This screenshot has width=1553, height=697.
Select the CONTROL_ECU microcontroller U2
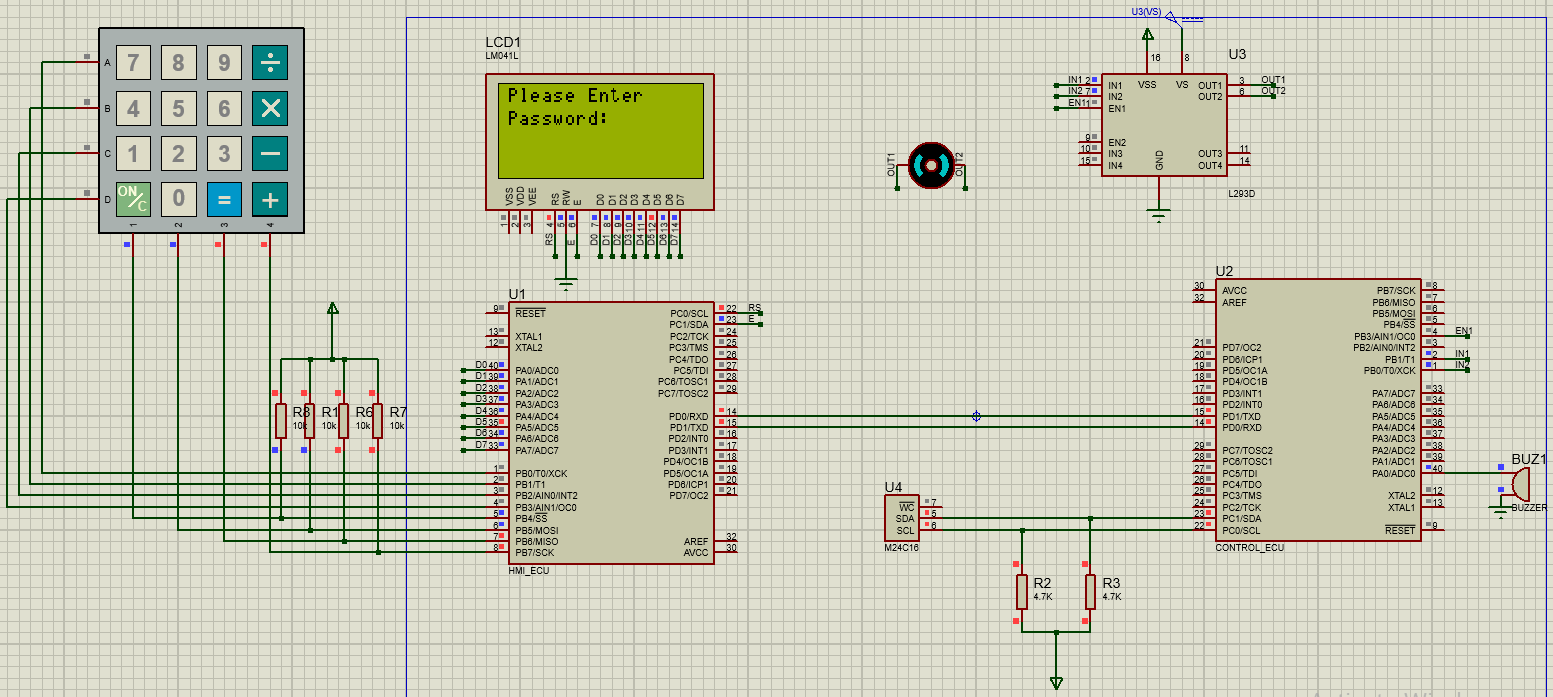point(1320,410)
